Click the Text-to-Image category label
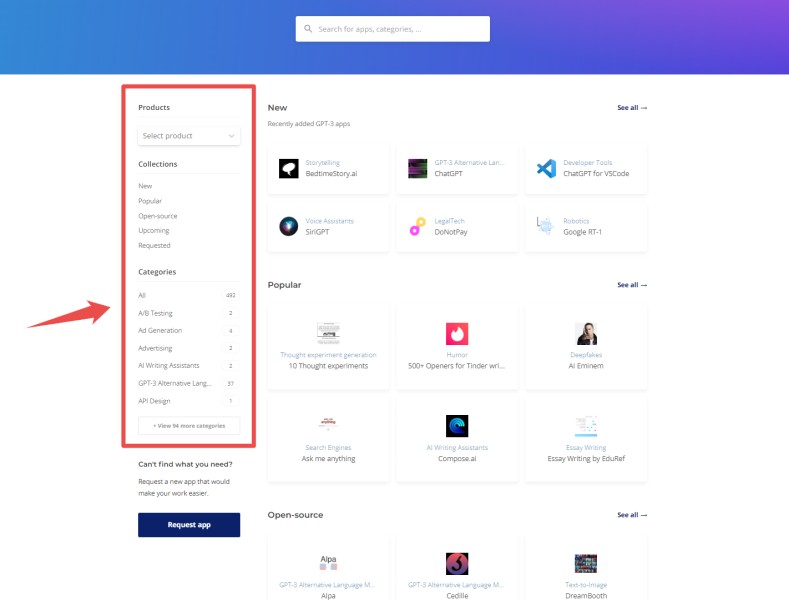 coord(586,585)
